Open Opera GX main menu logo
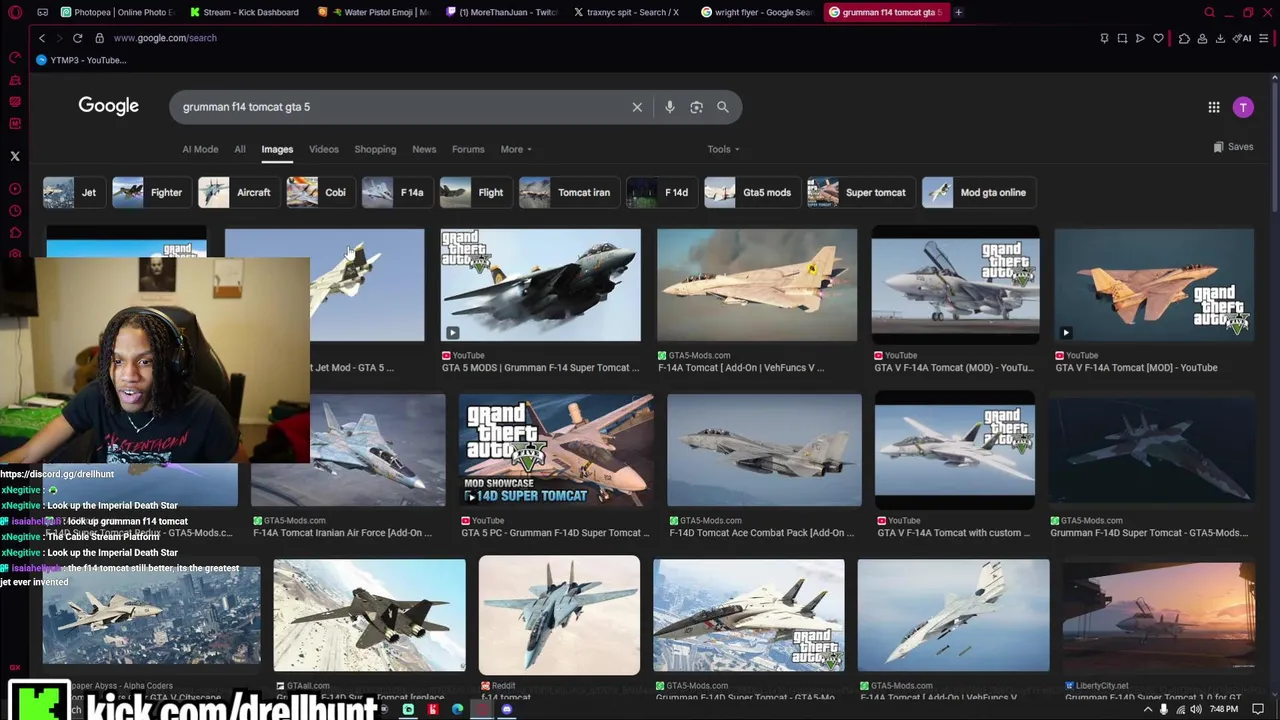The image size is (1280, 720). pos(15,12)
